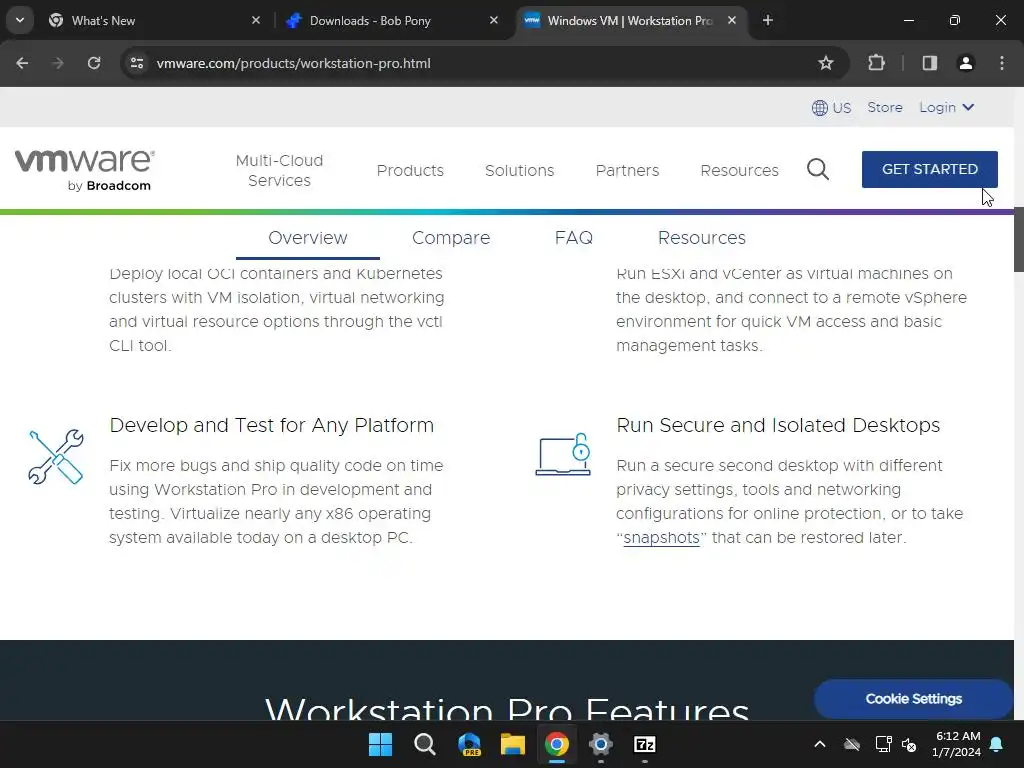Open the Extensions puzzle icon
This screenshot has height=768, width=1024.
876,63
